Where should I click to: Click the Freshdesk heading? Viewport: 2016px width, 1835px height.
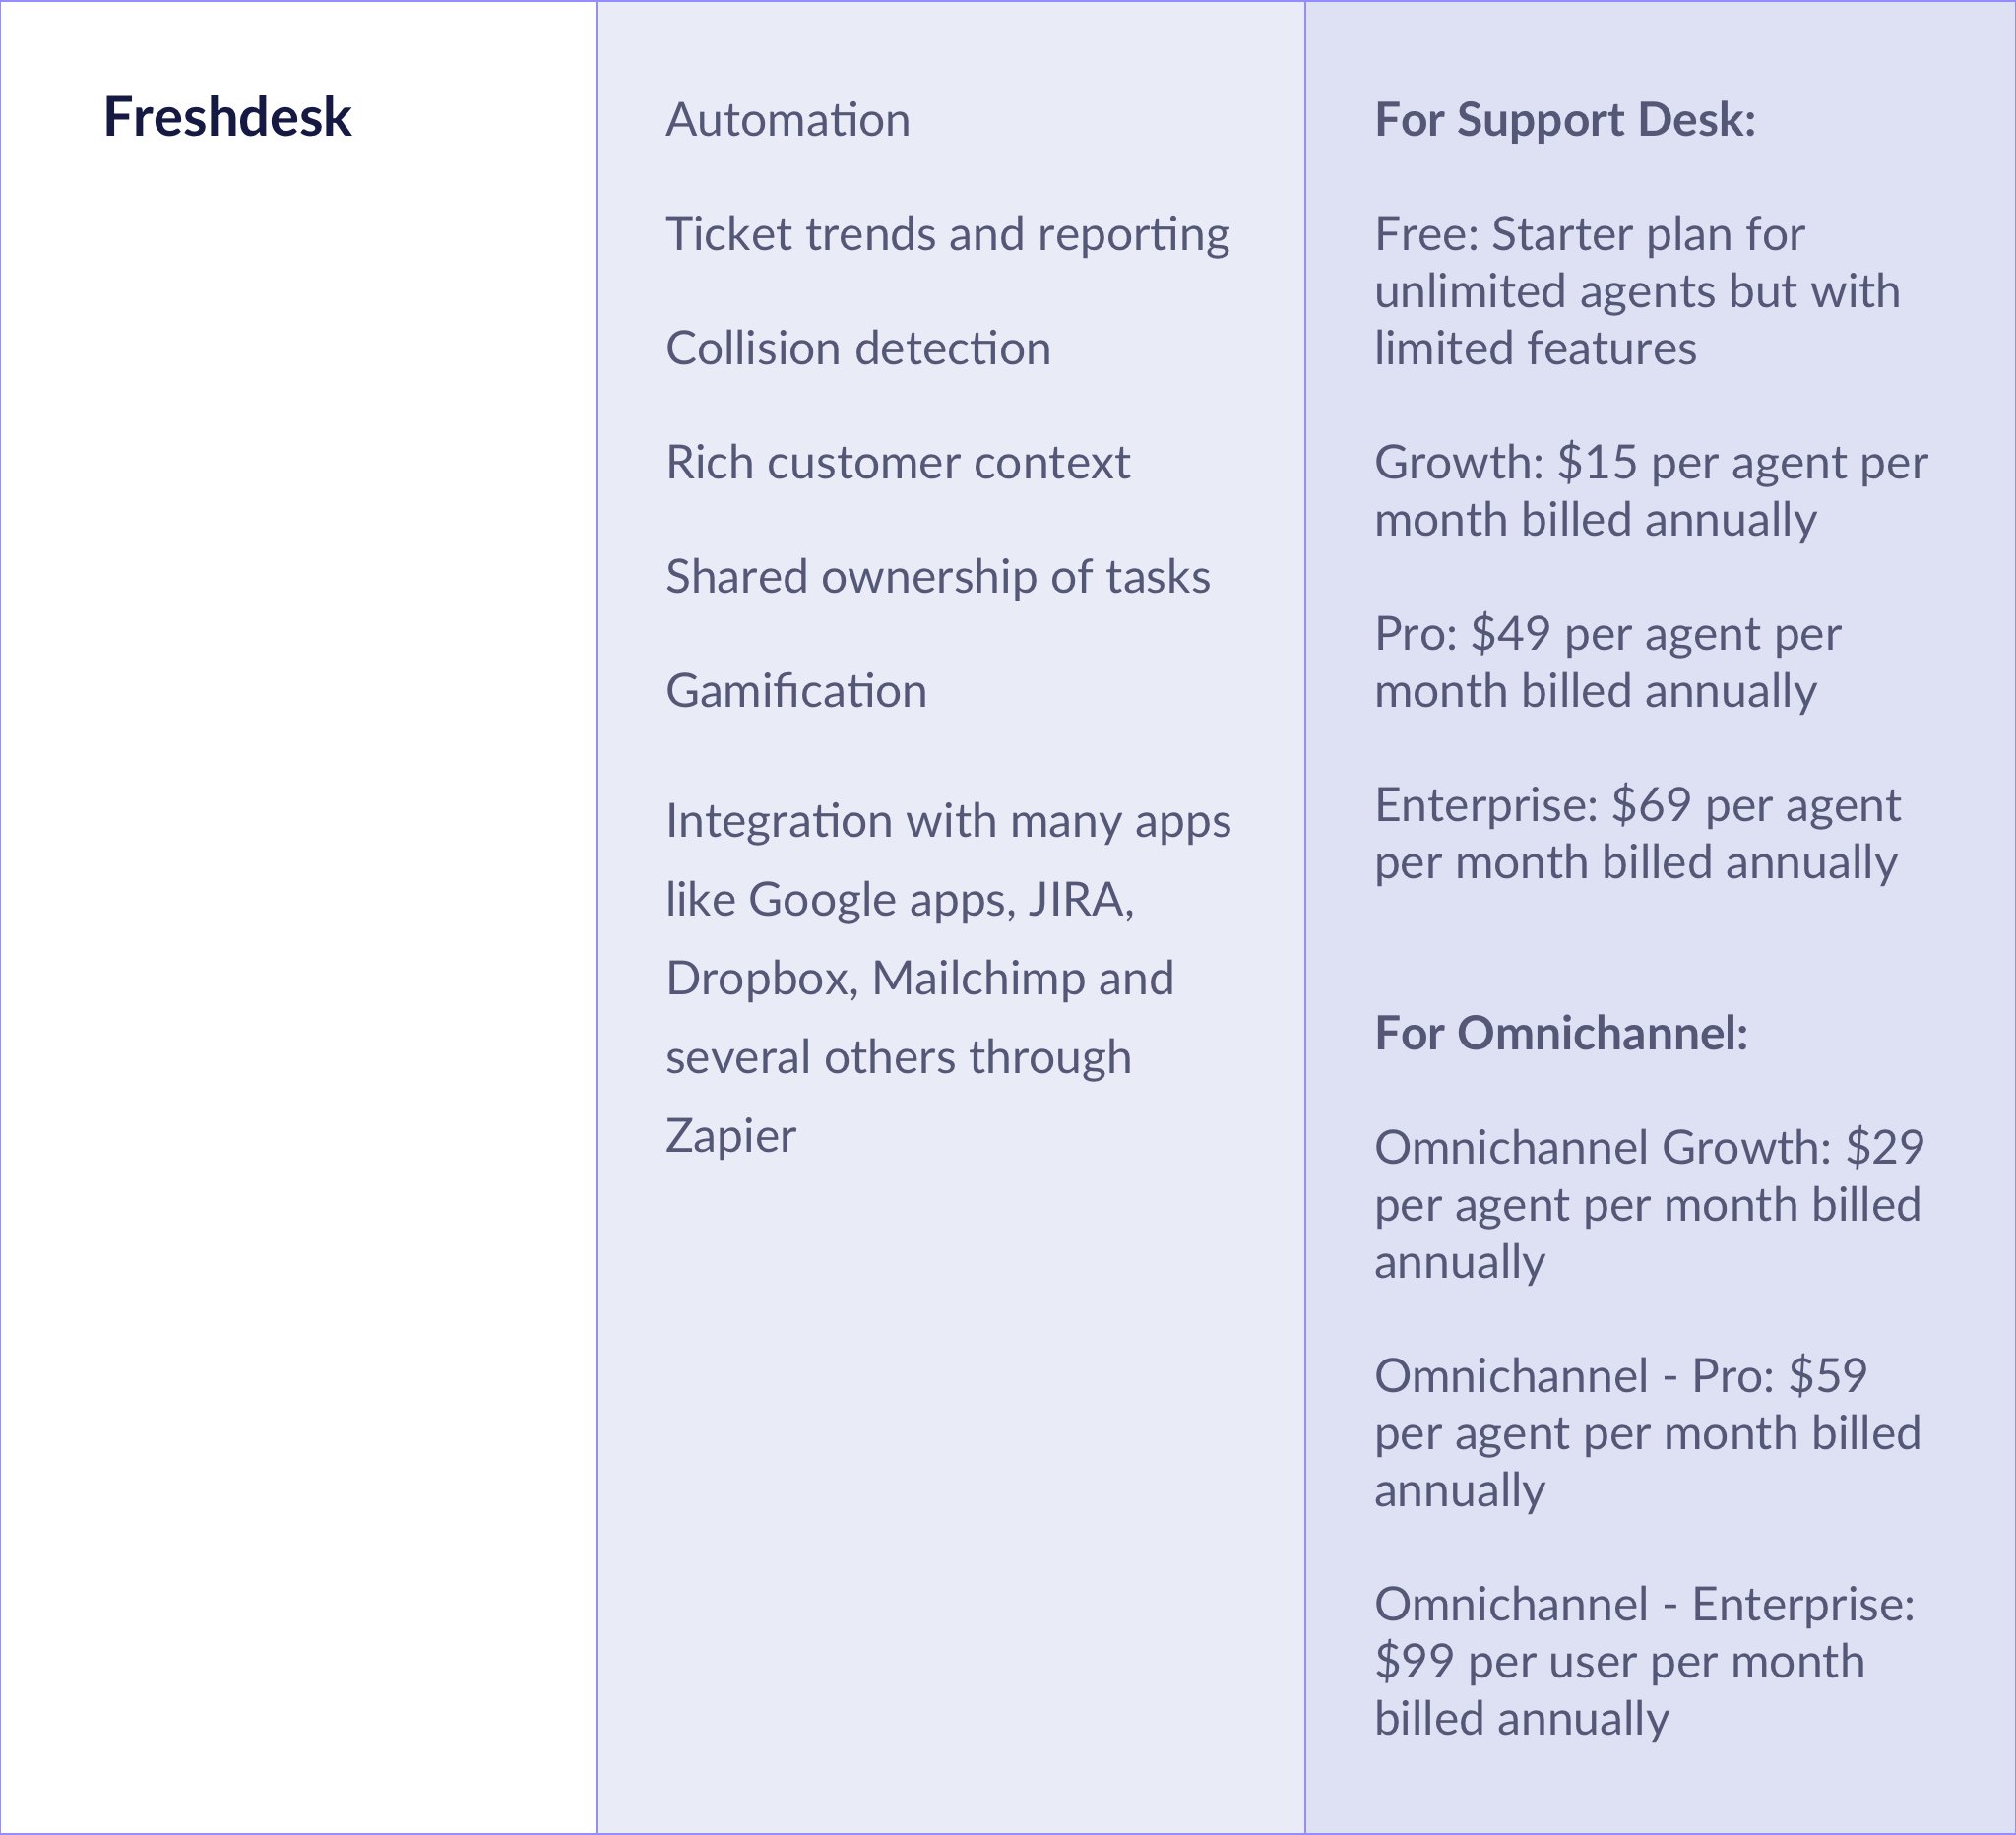point(227,117)
